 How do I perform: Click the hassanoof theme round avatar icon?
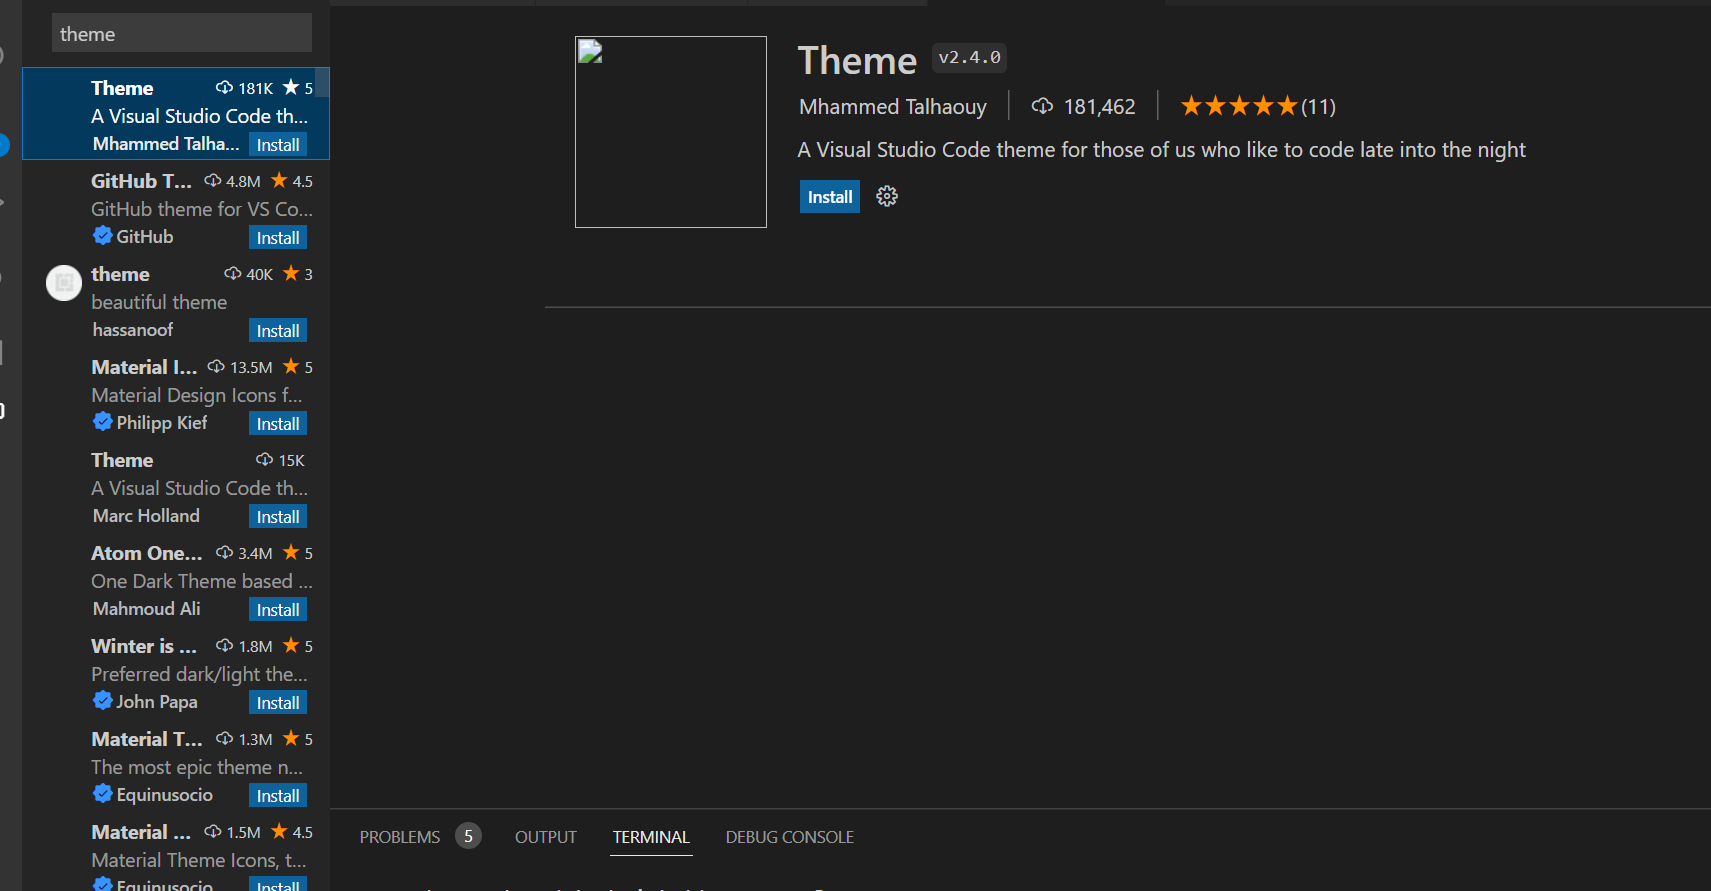coord(64,283)
